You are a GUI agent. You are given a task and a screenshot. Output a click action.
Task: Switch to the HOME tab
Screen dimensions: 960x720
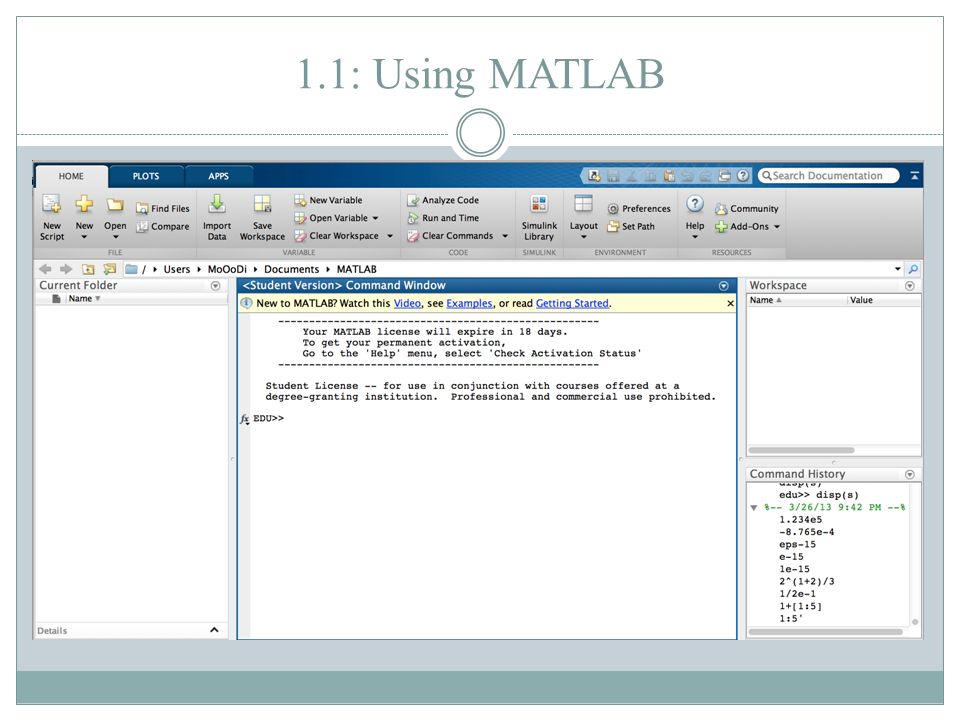71,176
